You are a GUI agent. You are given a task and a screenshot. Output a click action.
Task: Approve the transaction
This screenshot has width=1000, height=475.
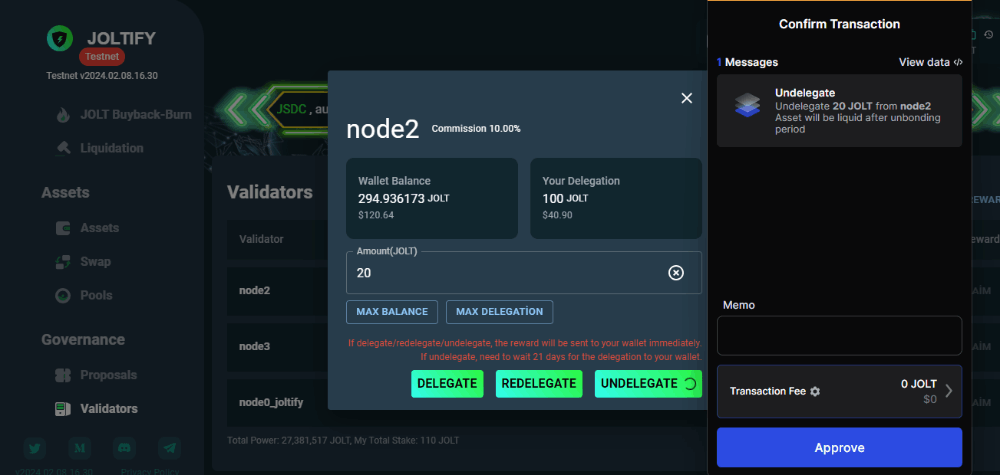[x=839, y=448]
